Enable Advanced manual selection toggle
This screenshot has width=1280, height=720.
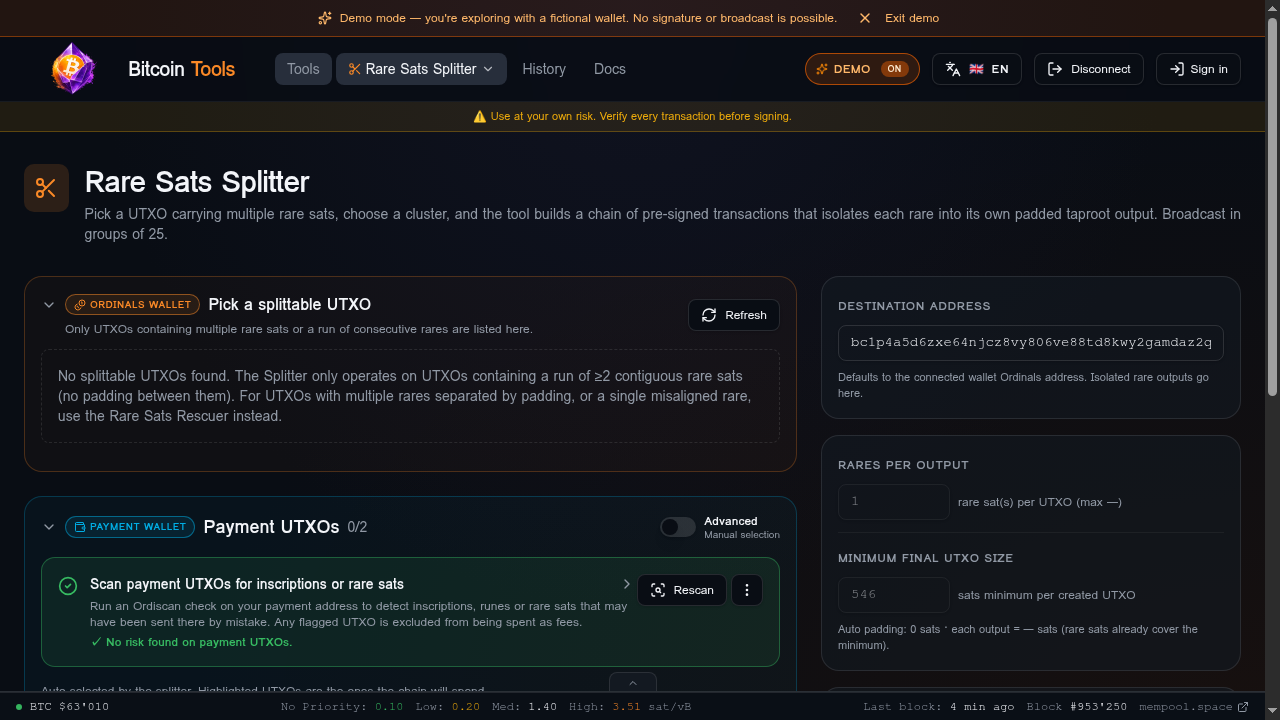678,527
